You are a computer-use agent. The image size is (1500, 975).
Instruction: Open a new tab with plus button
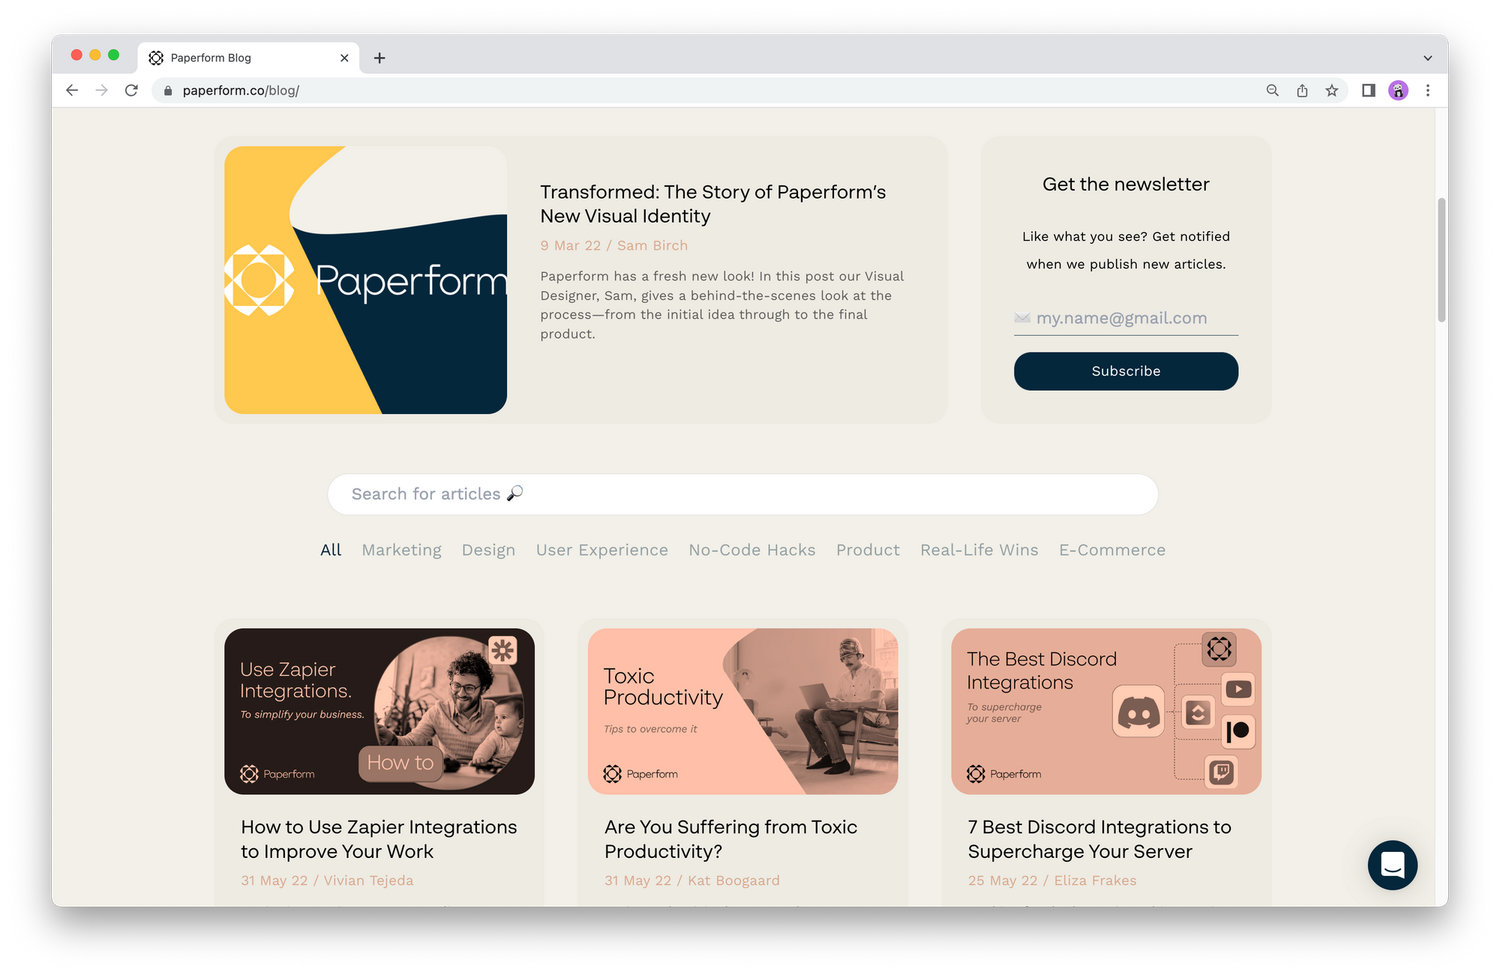[379, 58]
